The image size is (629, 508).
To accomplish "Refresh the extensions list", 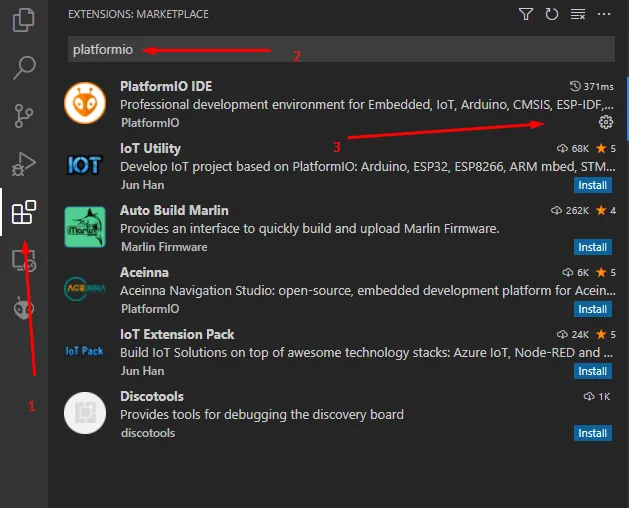I will (x=552, y=14).
